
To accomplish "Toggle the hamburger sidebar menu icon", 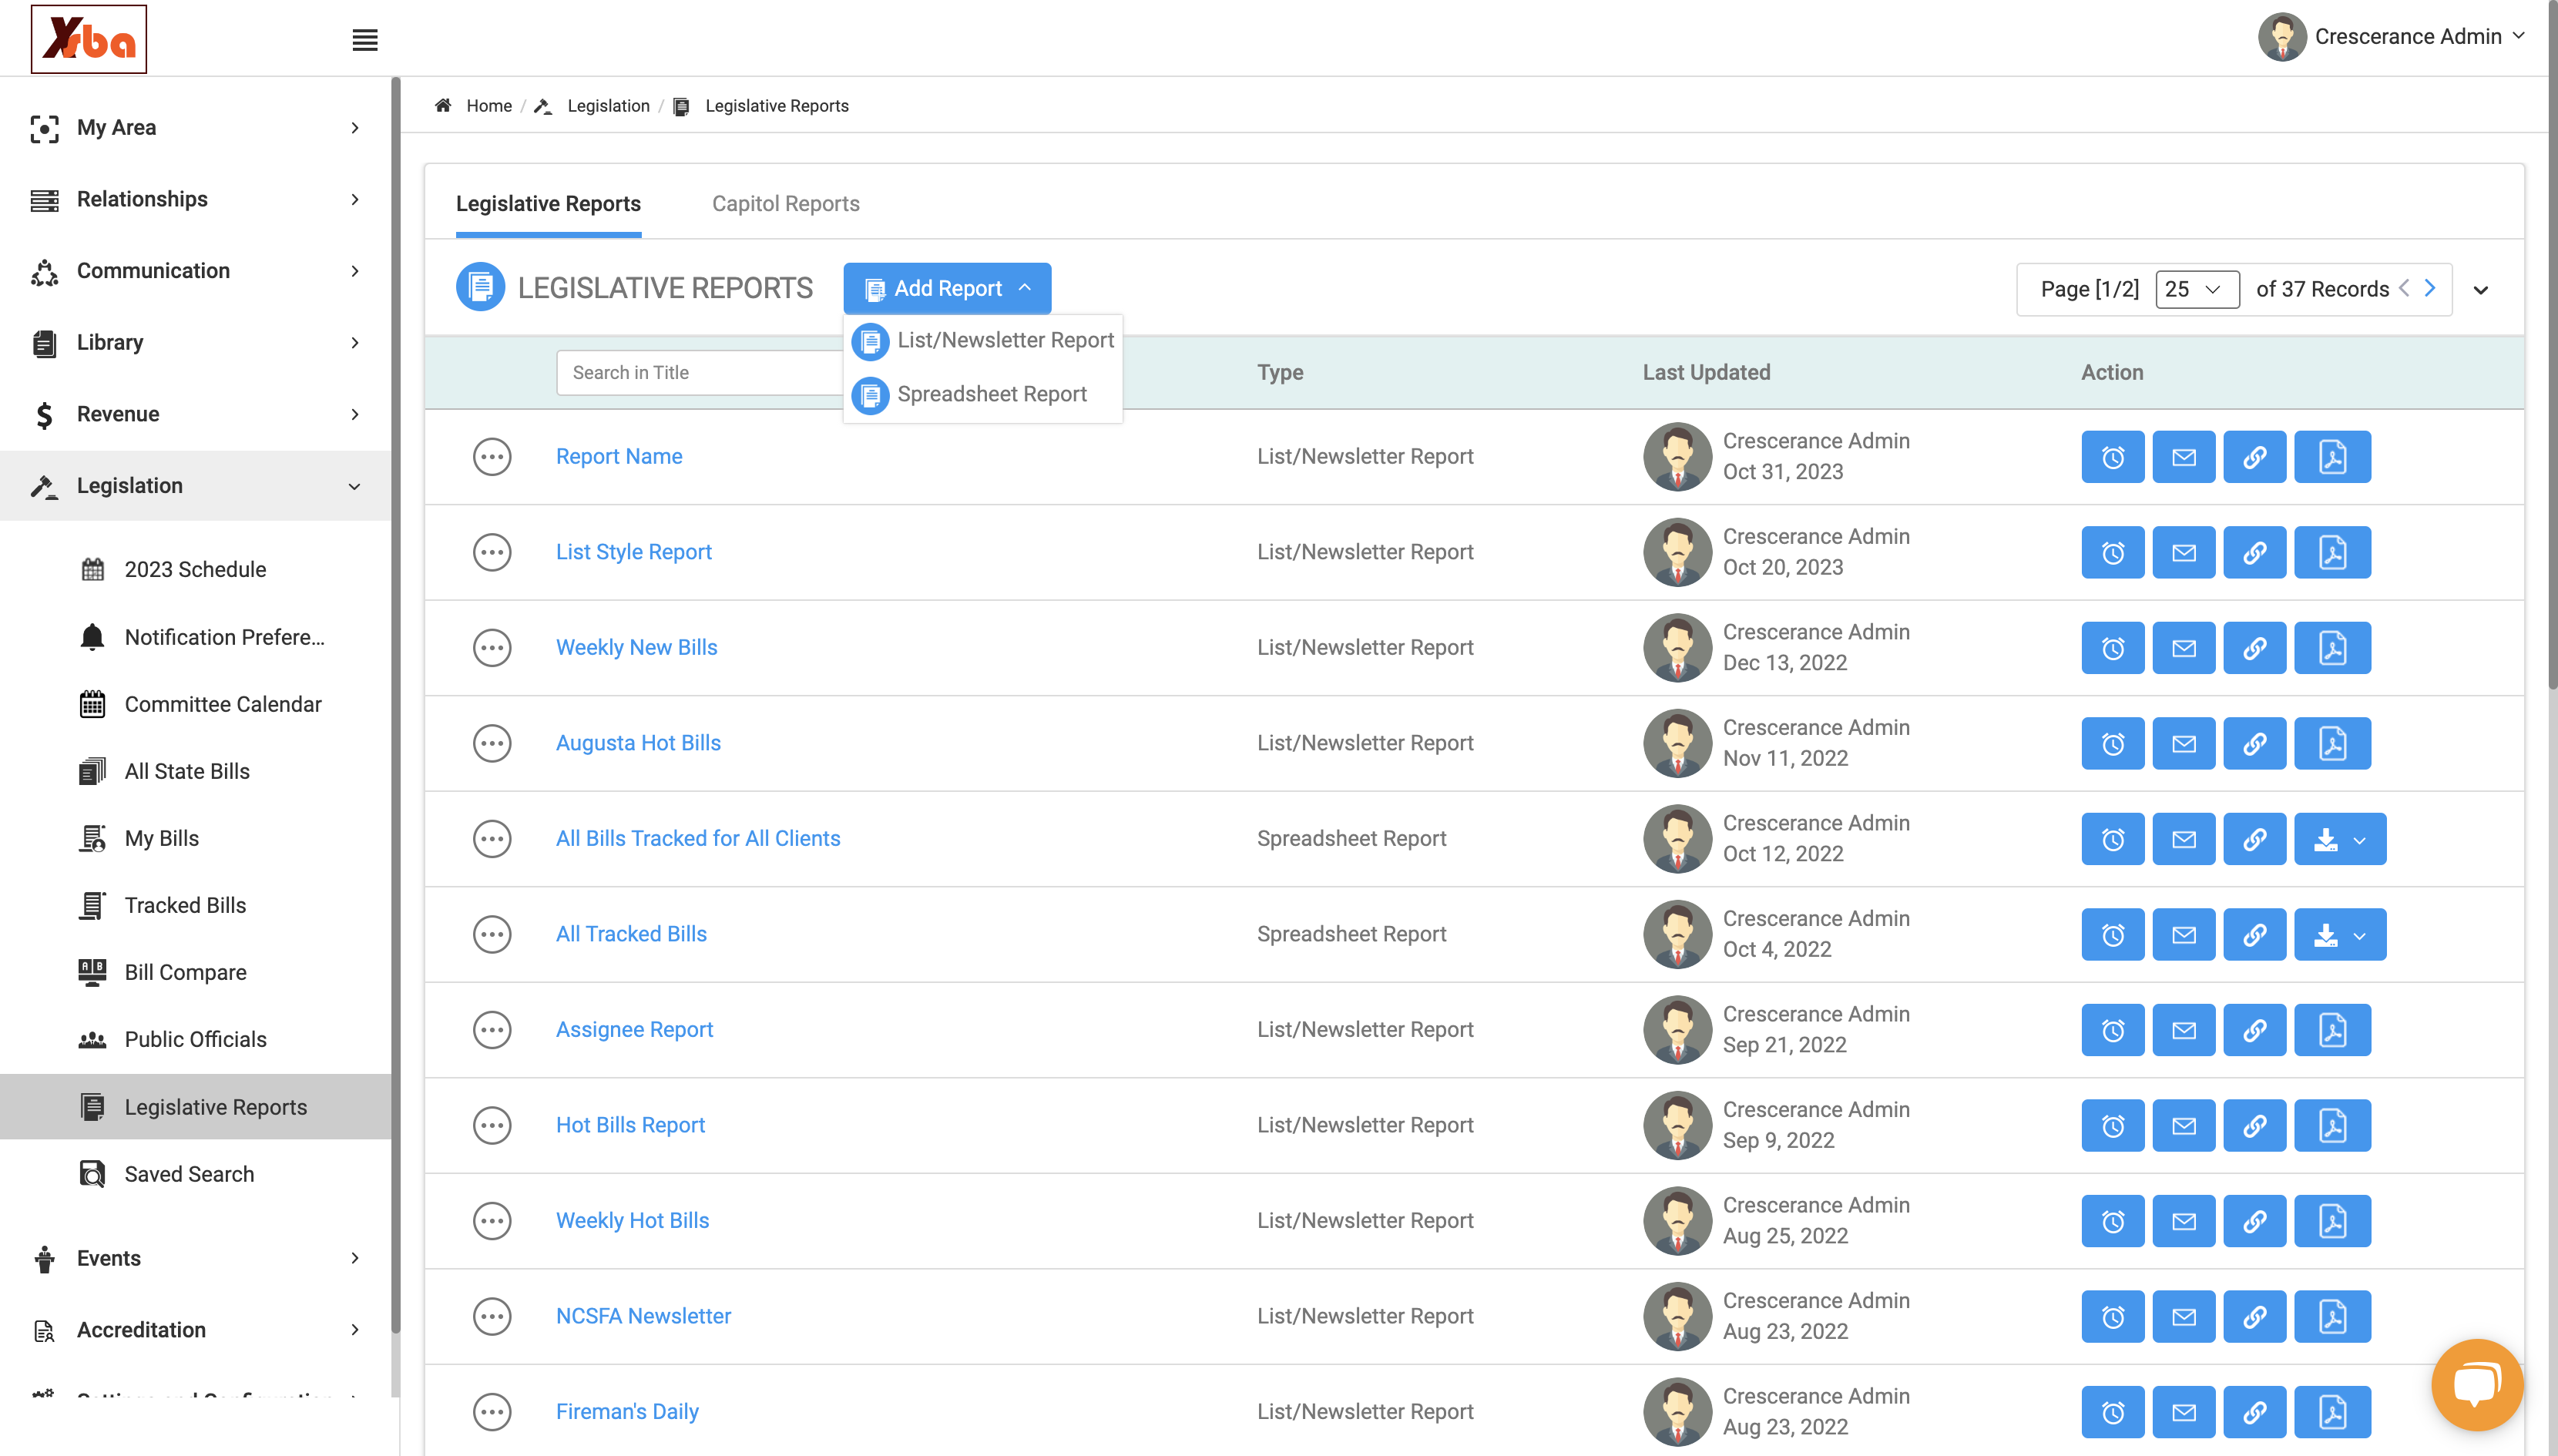I will pos(365,40).
